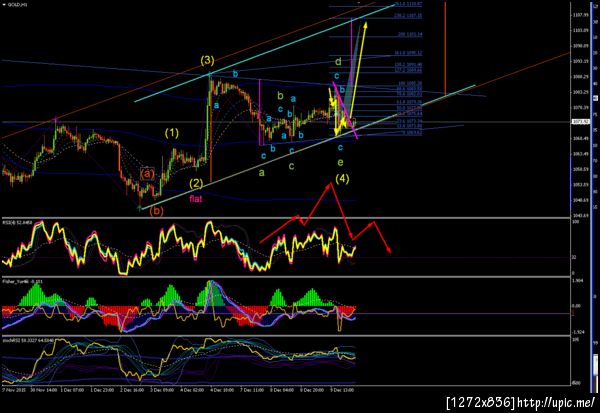Screen dimensions: 600x413
Task: Select the RSI(4) indicator label
Action: point(18,222)
